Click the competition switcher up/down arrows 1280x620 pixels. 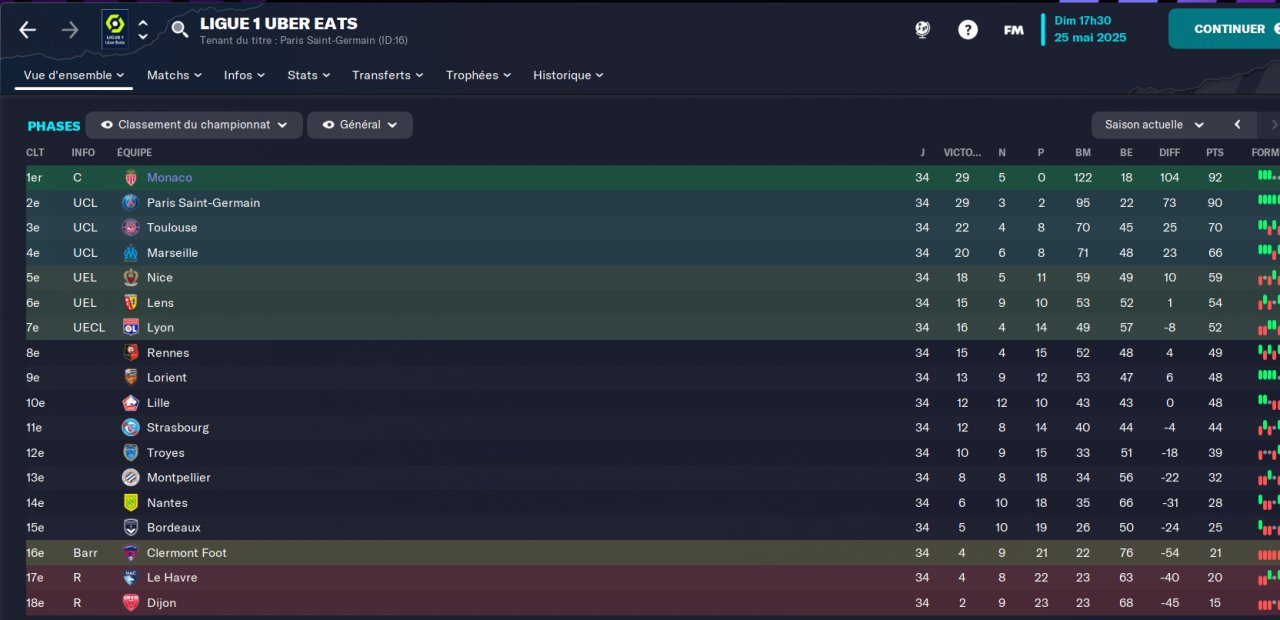(x=143, y=30)
